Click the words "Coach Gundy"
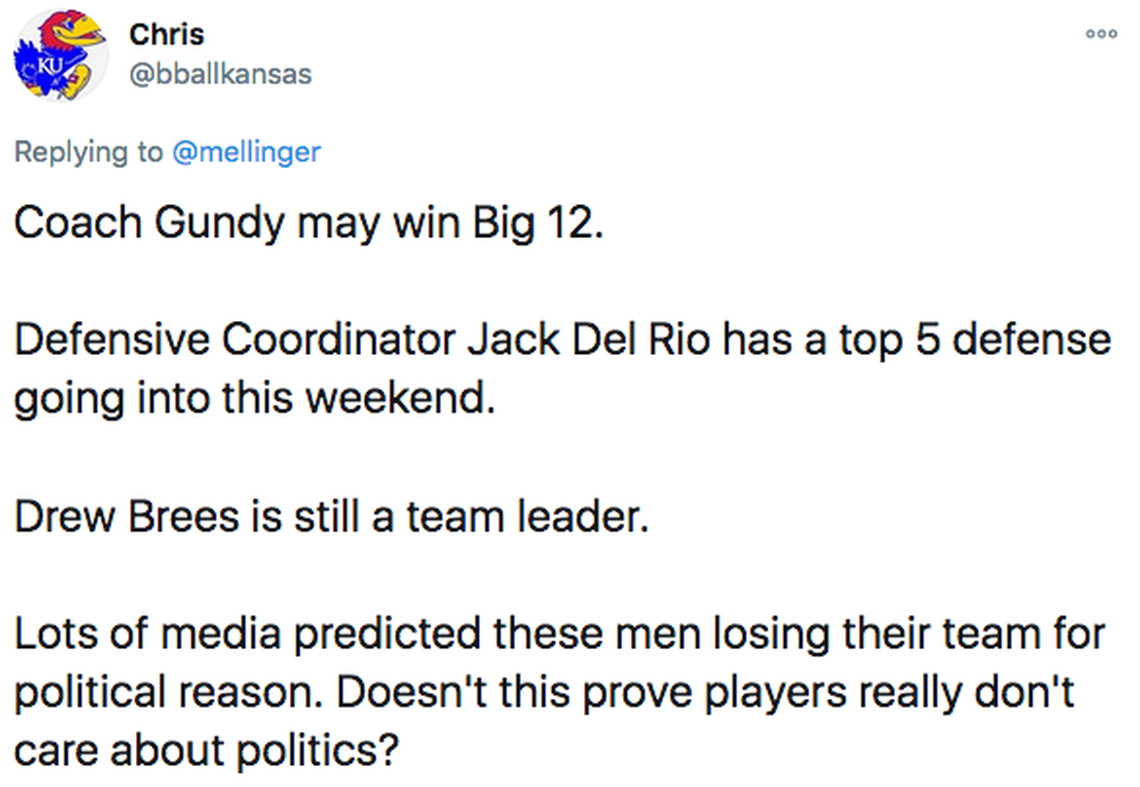 [x=149, y=223]
